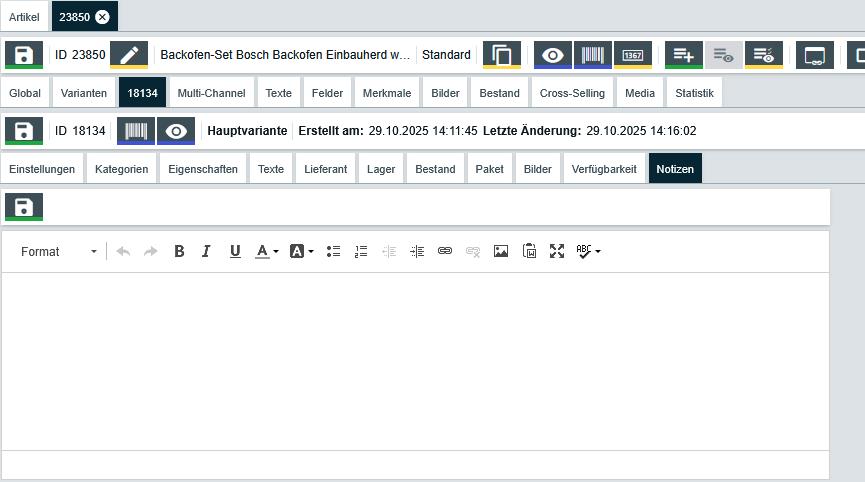Maximize the notes editor to fullscreen

[557, 251]
